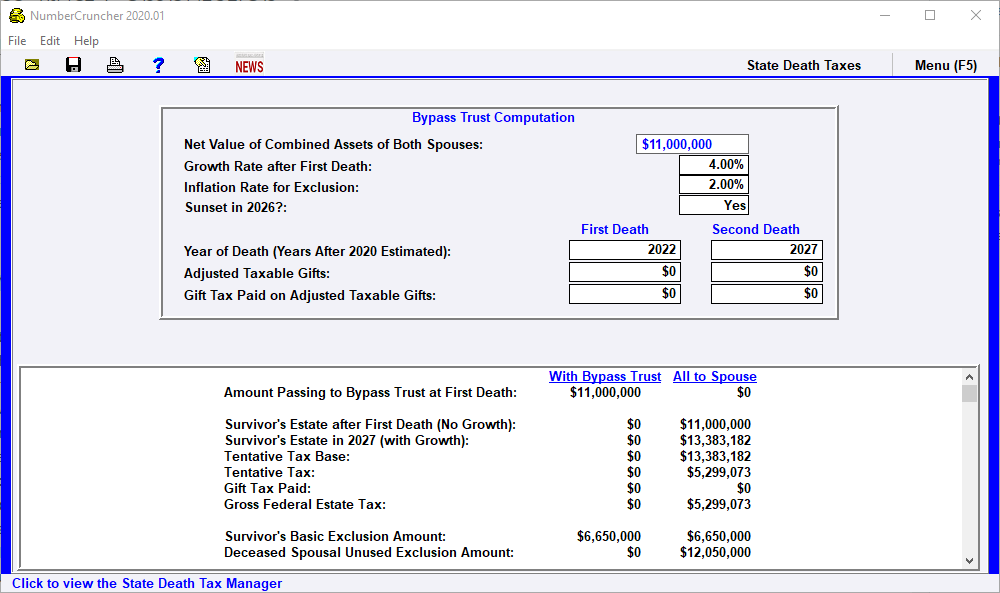Image resolution: width=1000 pixels, height=593 pixels.
Task: Open the File menu
Action: [17, 41]
